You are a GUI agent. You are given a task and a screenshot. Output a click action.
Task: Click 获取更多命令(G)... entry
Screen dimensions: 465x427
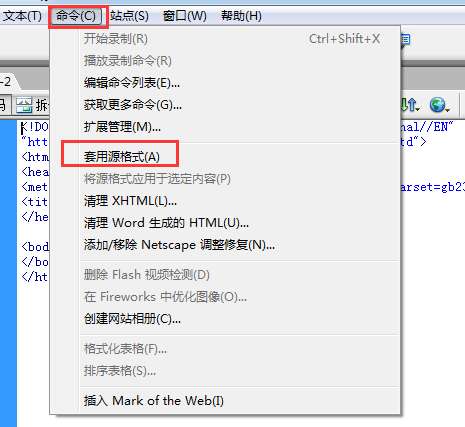click(x=133, y=105)
